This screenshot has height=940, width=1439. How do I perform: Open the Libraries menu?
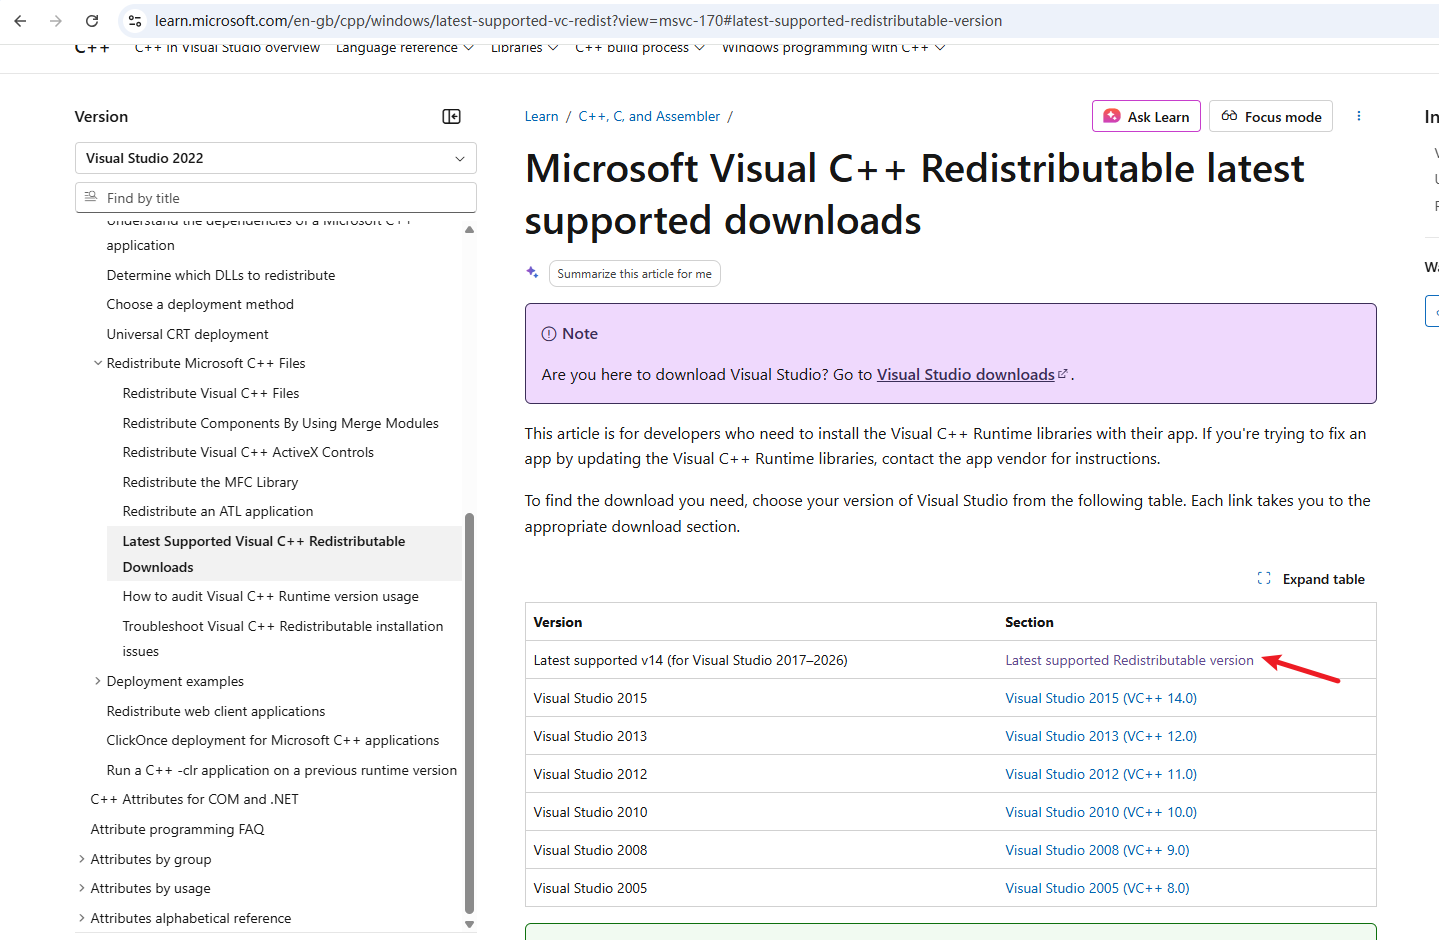click(x=524, y=48)
